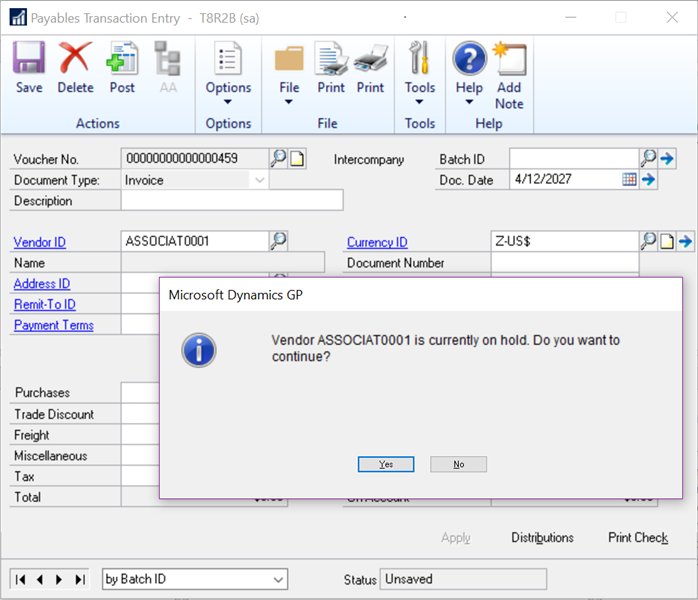
Task: Click Batch ID expansion arrow
Action: point(668,158)
